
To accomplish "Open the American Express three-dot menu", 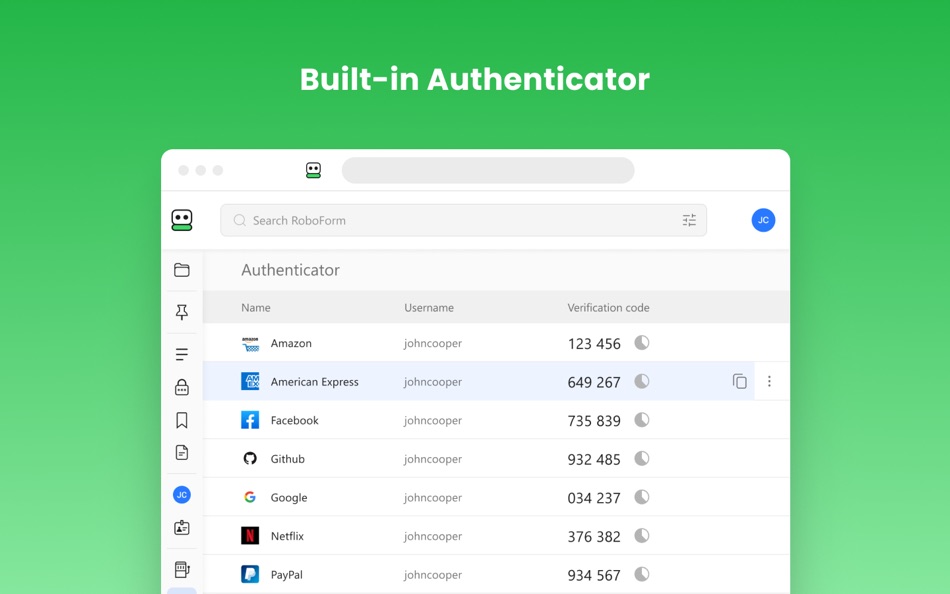I will 769,381.
